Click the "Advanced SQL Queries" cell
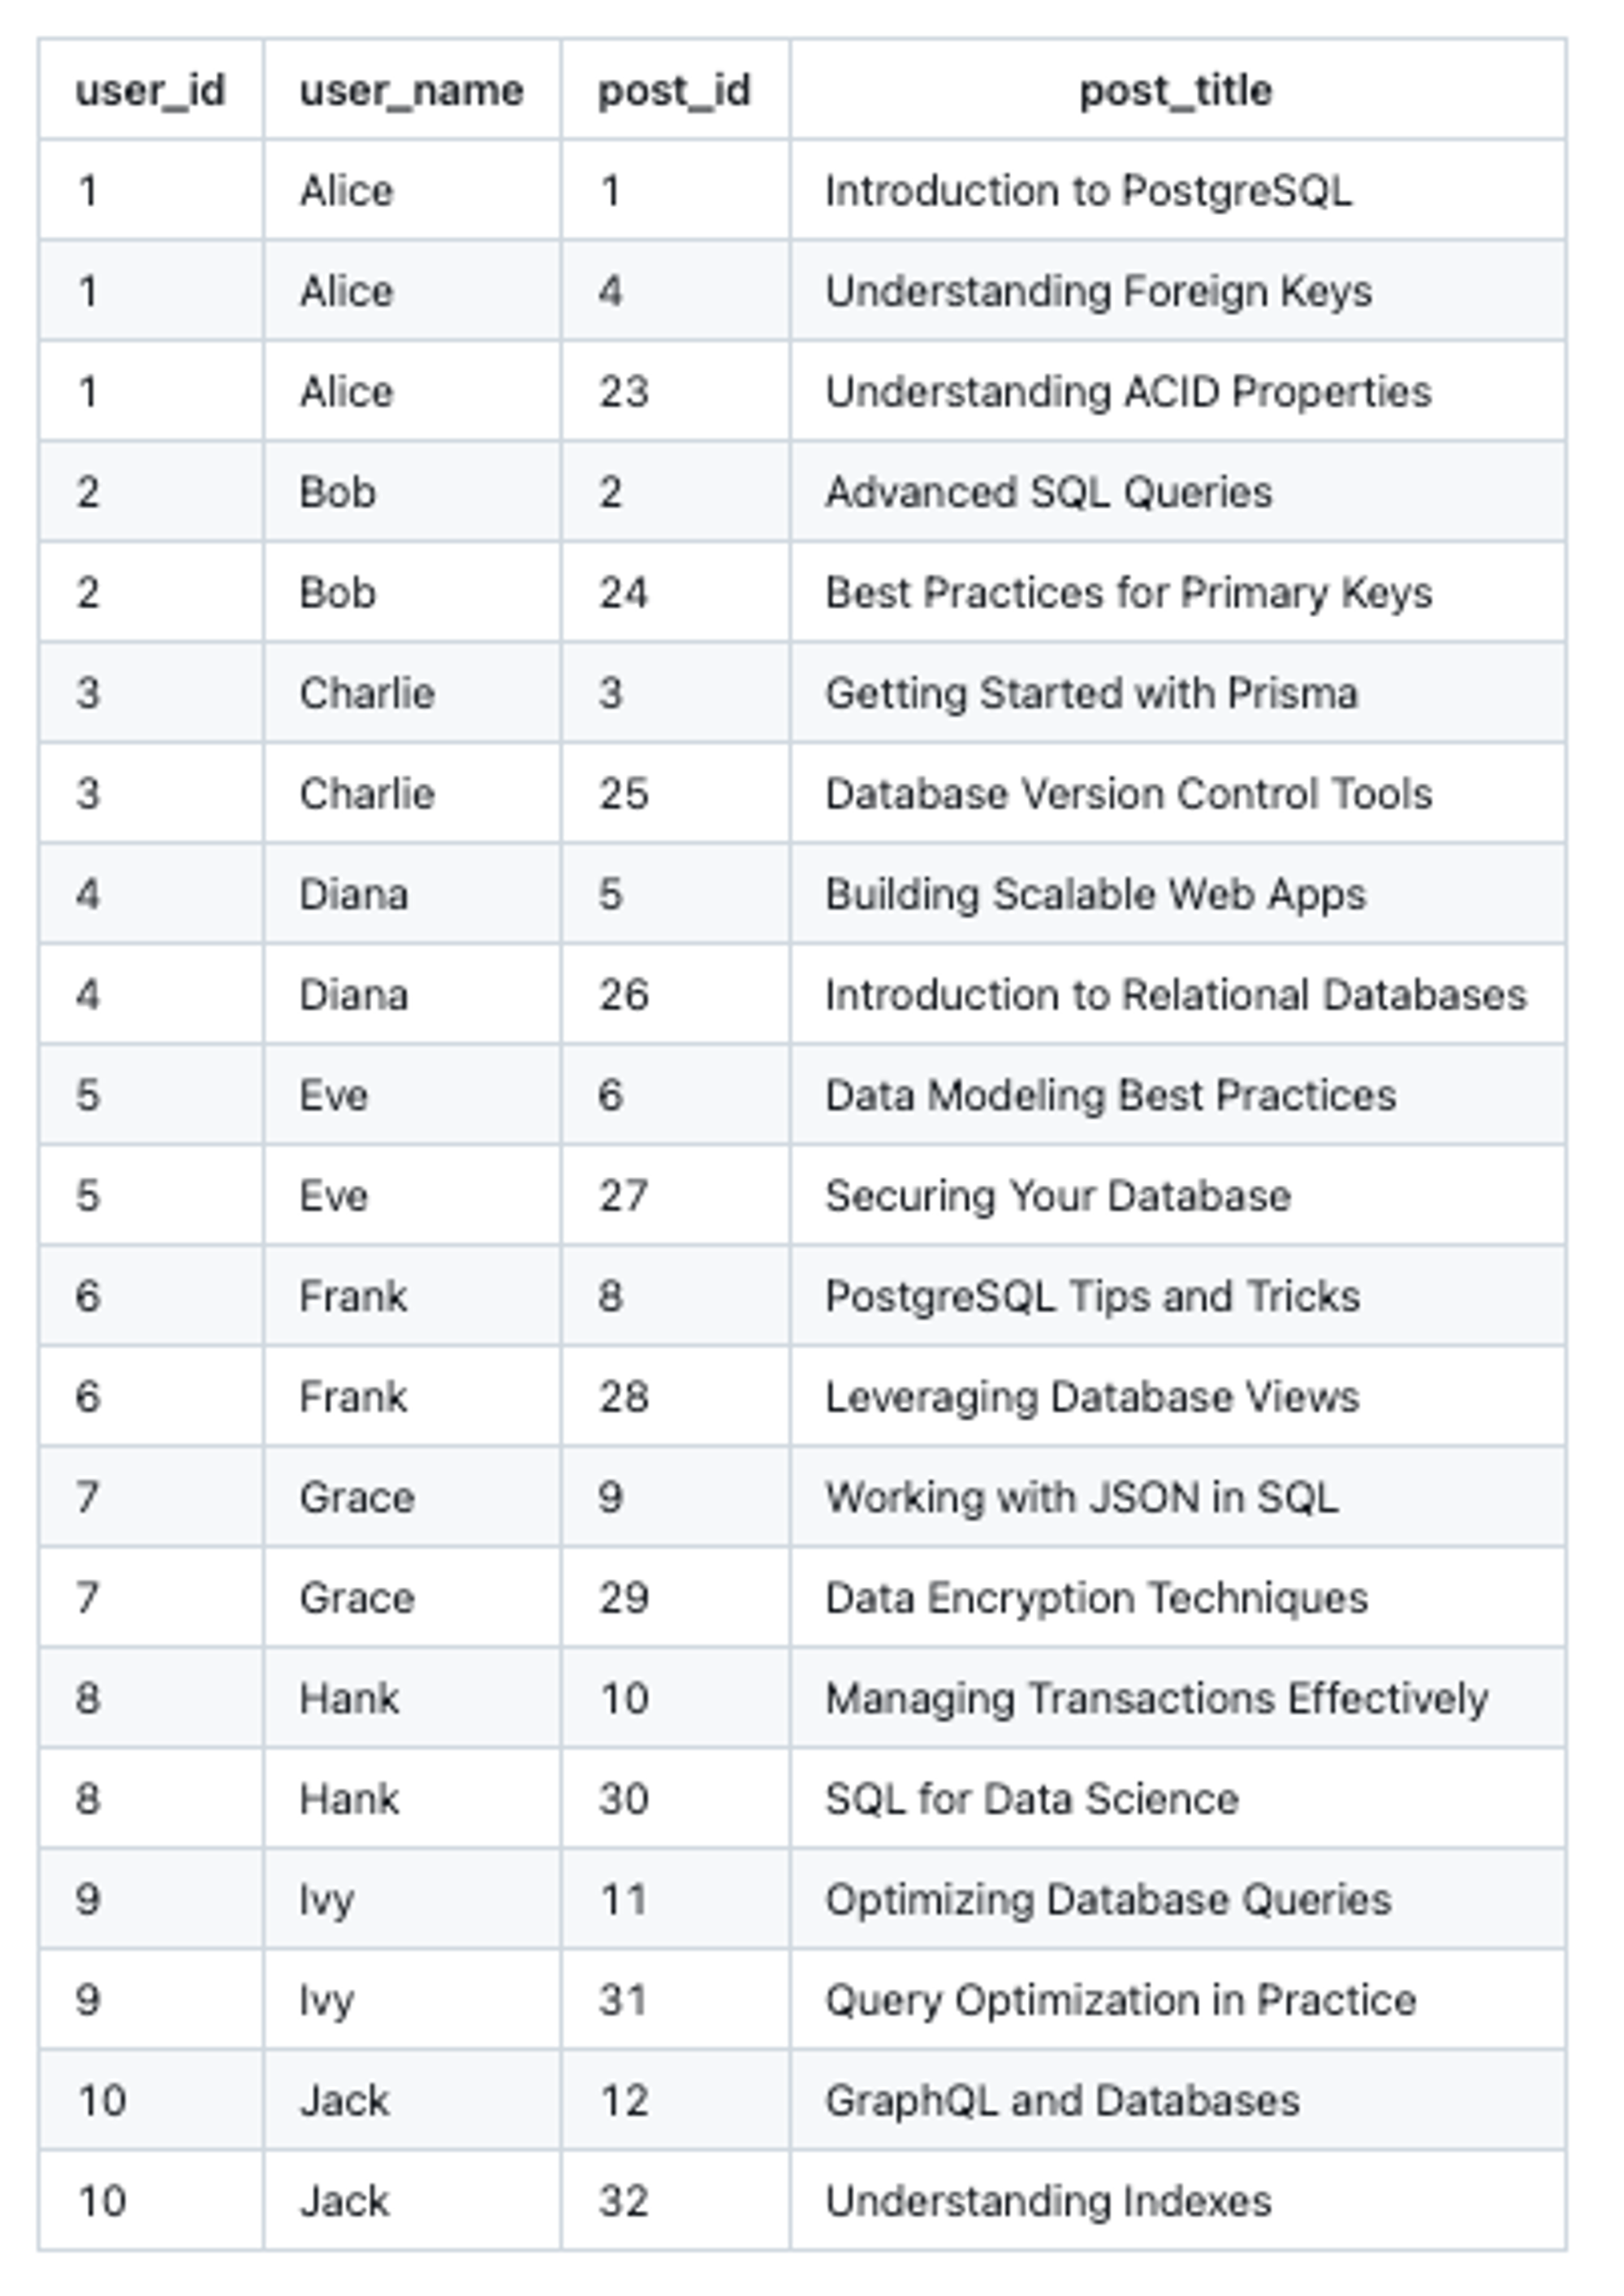Image resolution: width=1624 pixels, height=2296 pixels. coord(1048,492)
